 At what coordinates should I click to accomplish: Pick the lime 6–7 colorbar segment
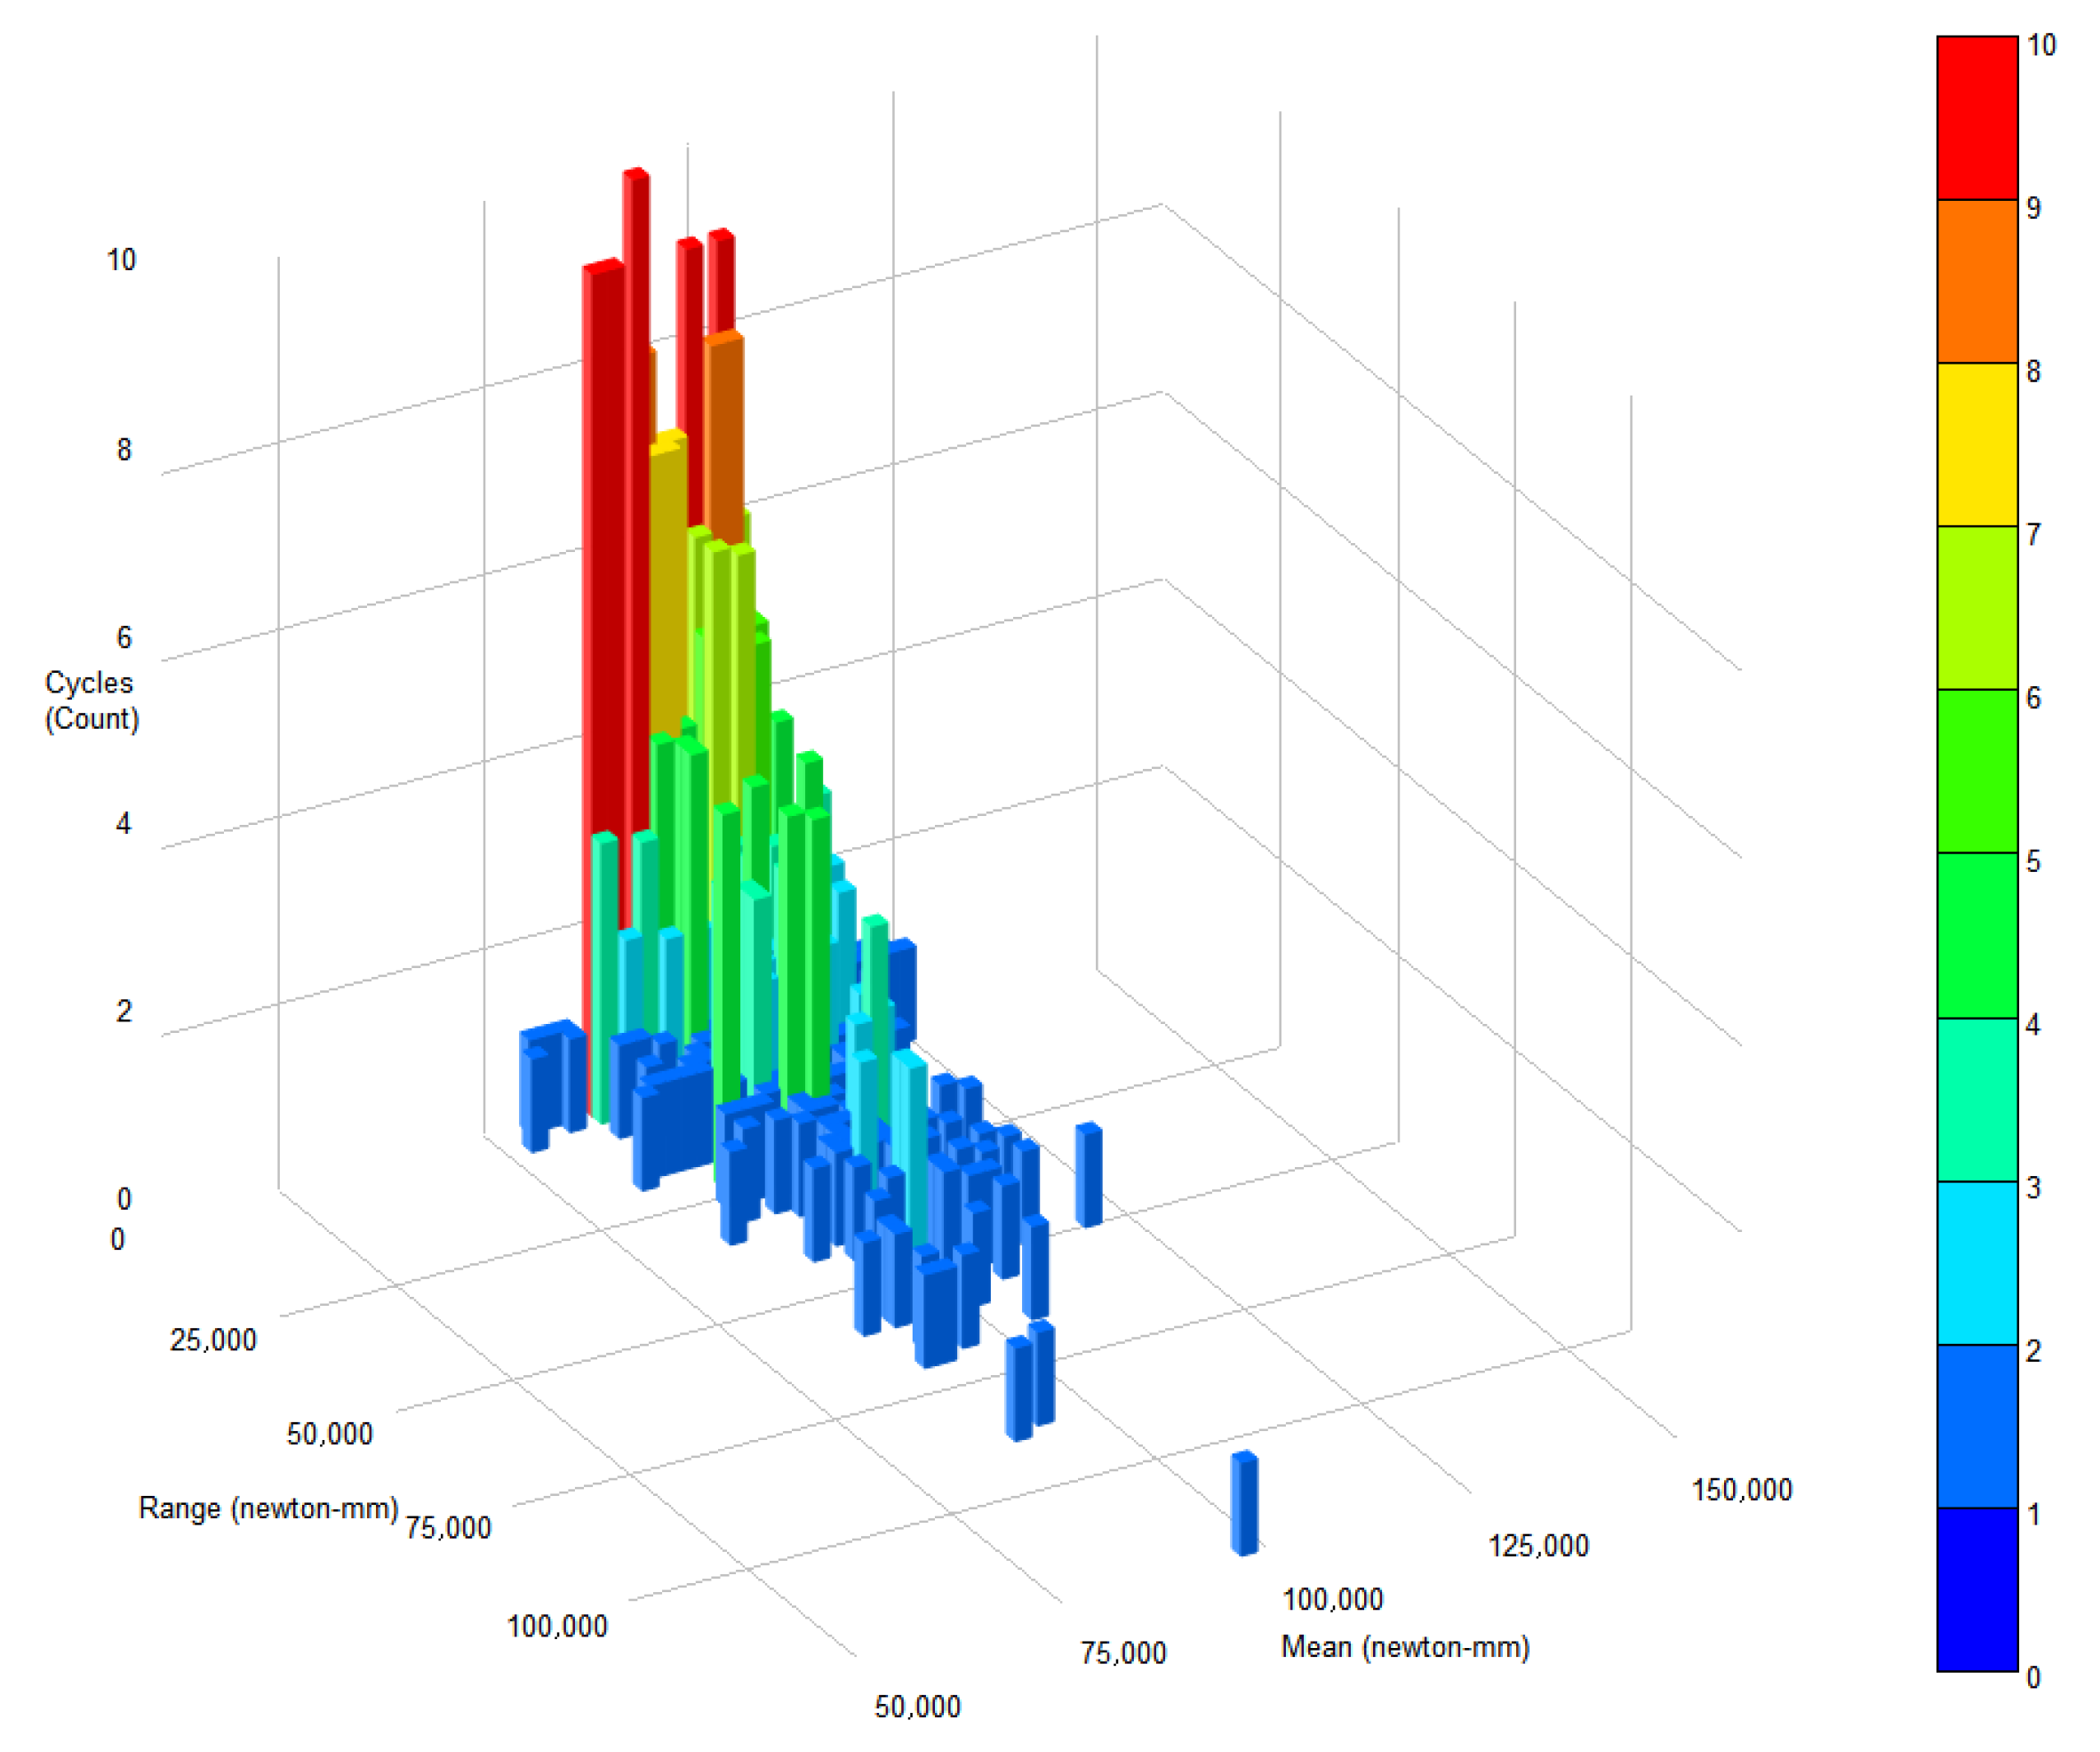coord(1976,607)
